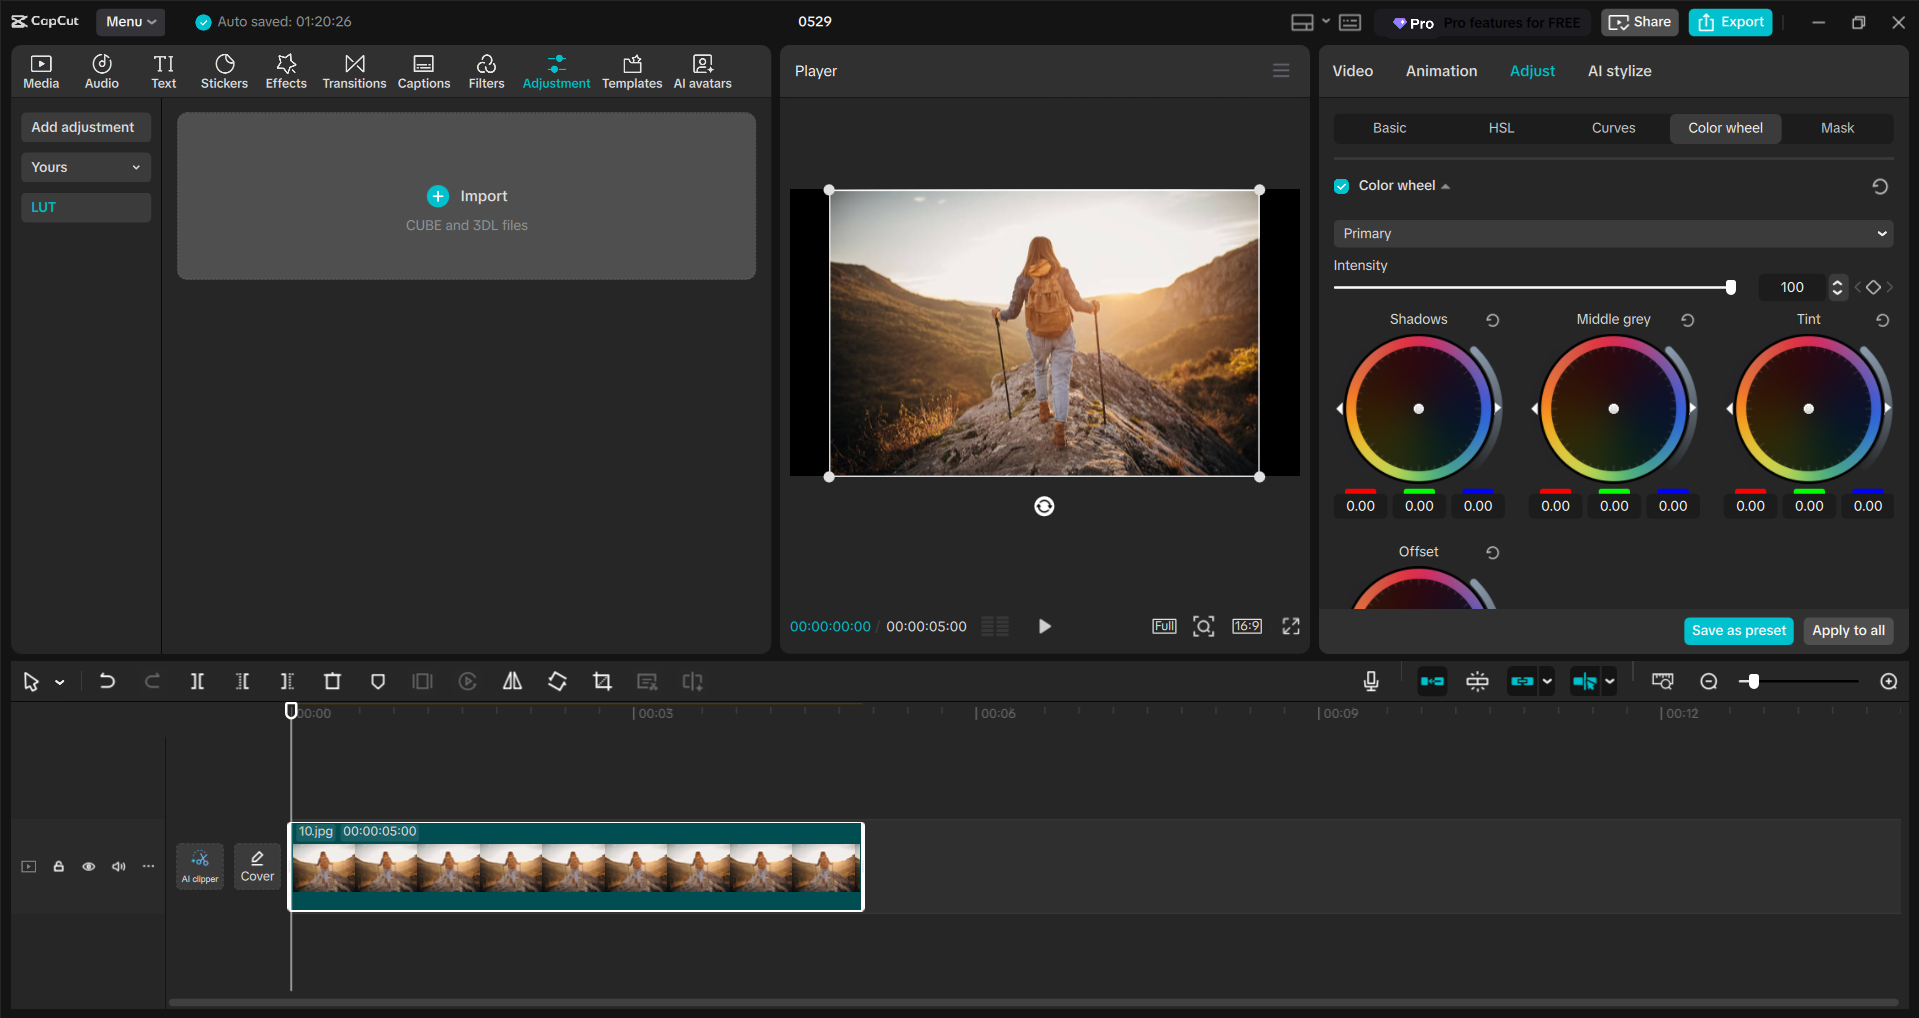The image size is (1919, 1018).
Task: Open the Adjustment panel
Action: click(x=556, y=70)
